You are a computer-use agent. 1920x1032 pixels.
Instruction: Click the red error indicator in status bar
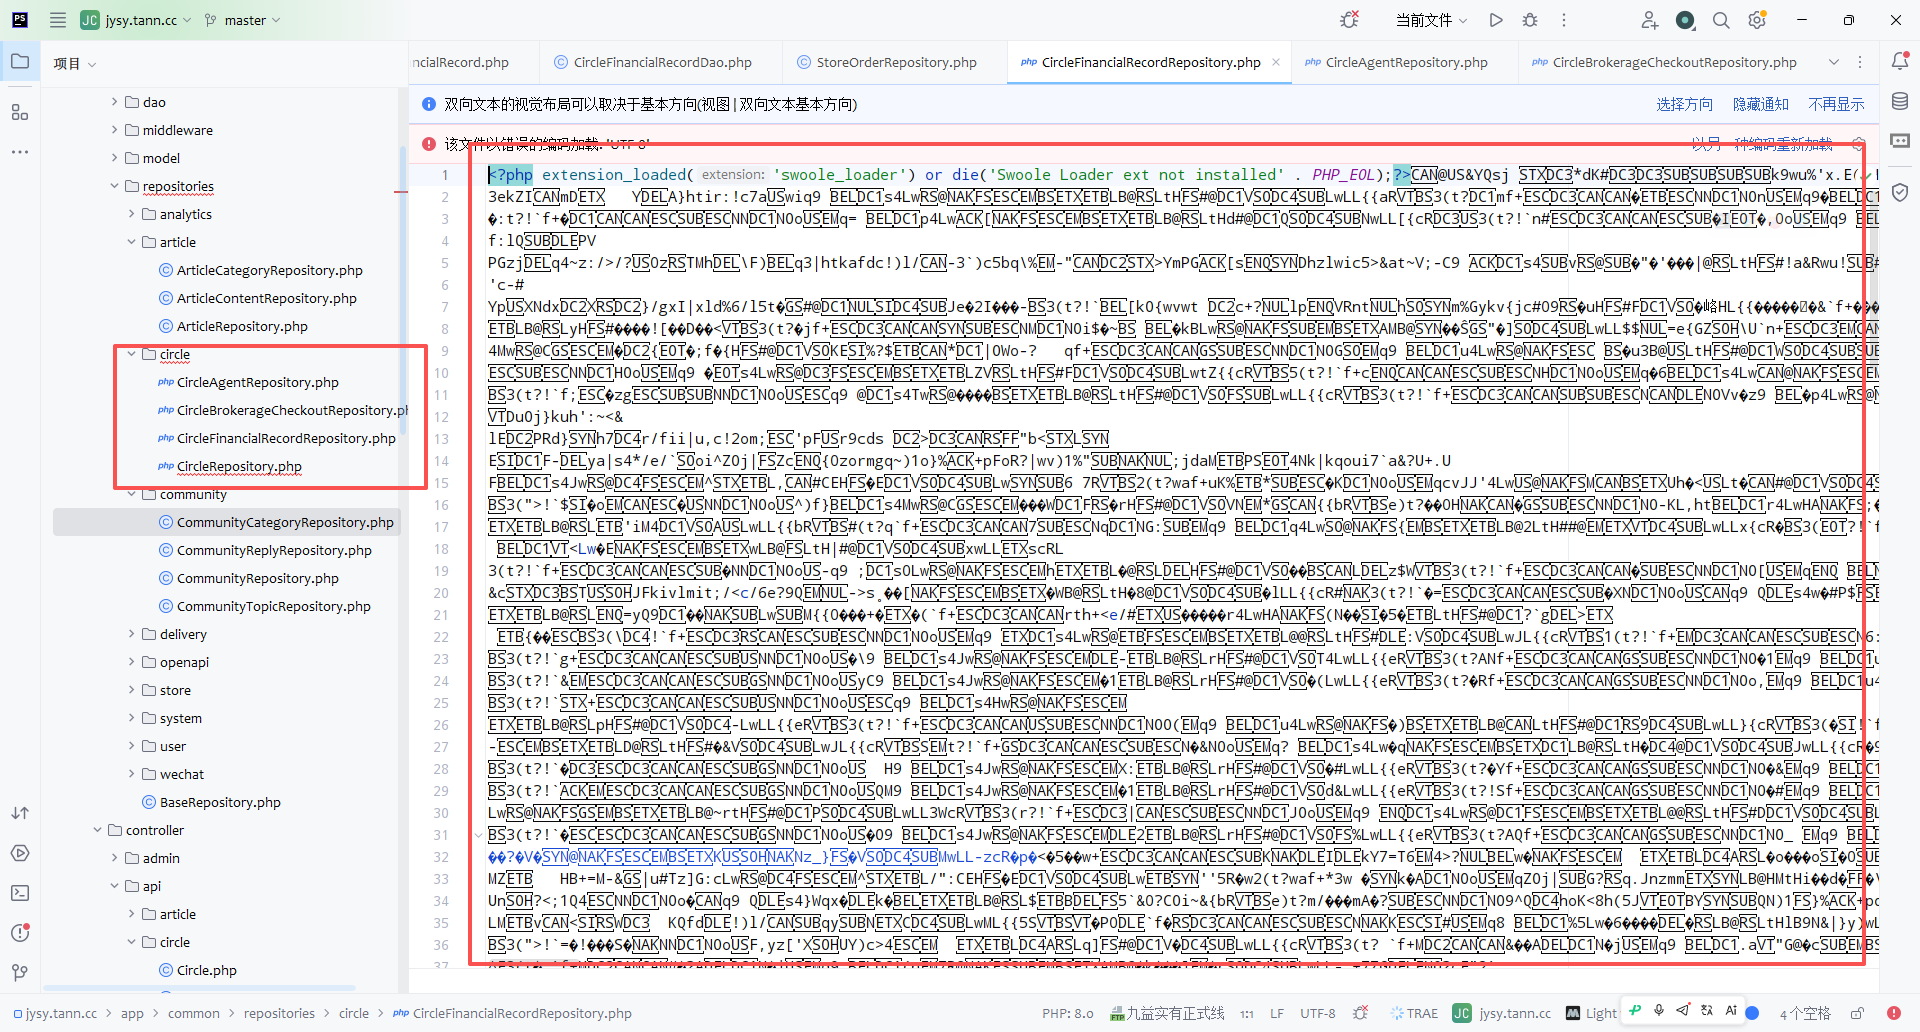tap(1894, 1013)
